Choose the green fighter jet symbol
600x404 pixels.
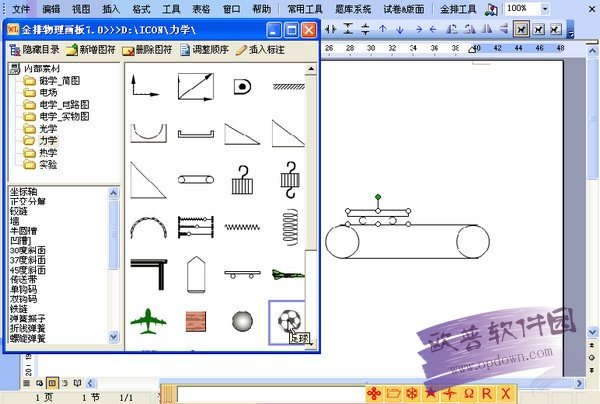288,274
